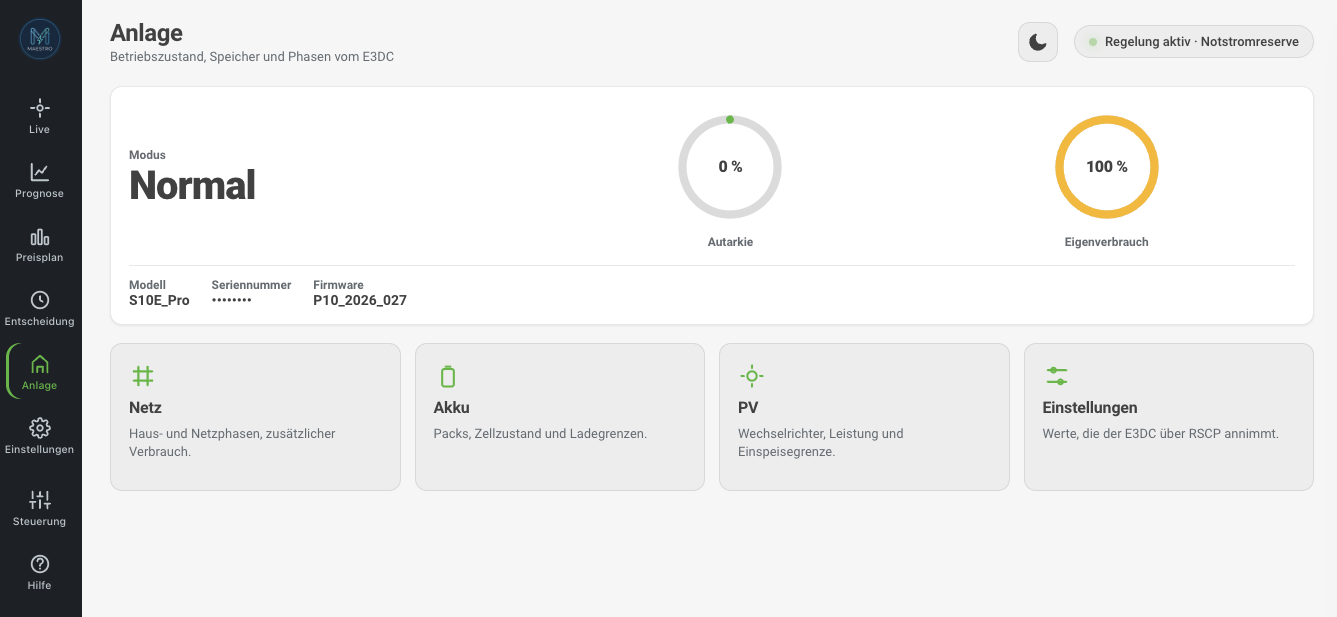Click the 'Modus' label
This screenshot has height=617, width=1337.
(147, 155)
